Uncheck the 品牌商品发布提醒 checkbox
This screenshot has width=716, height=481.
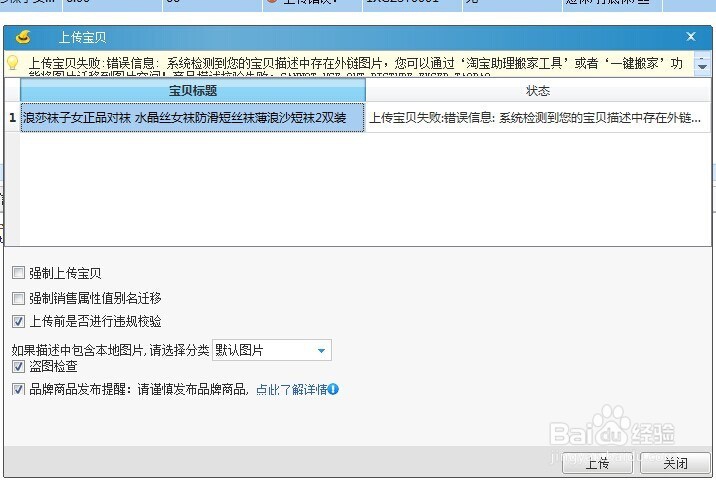18,389
